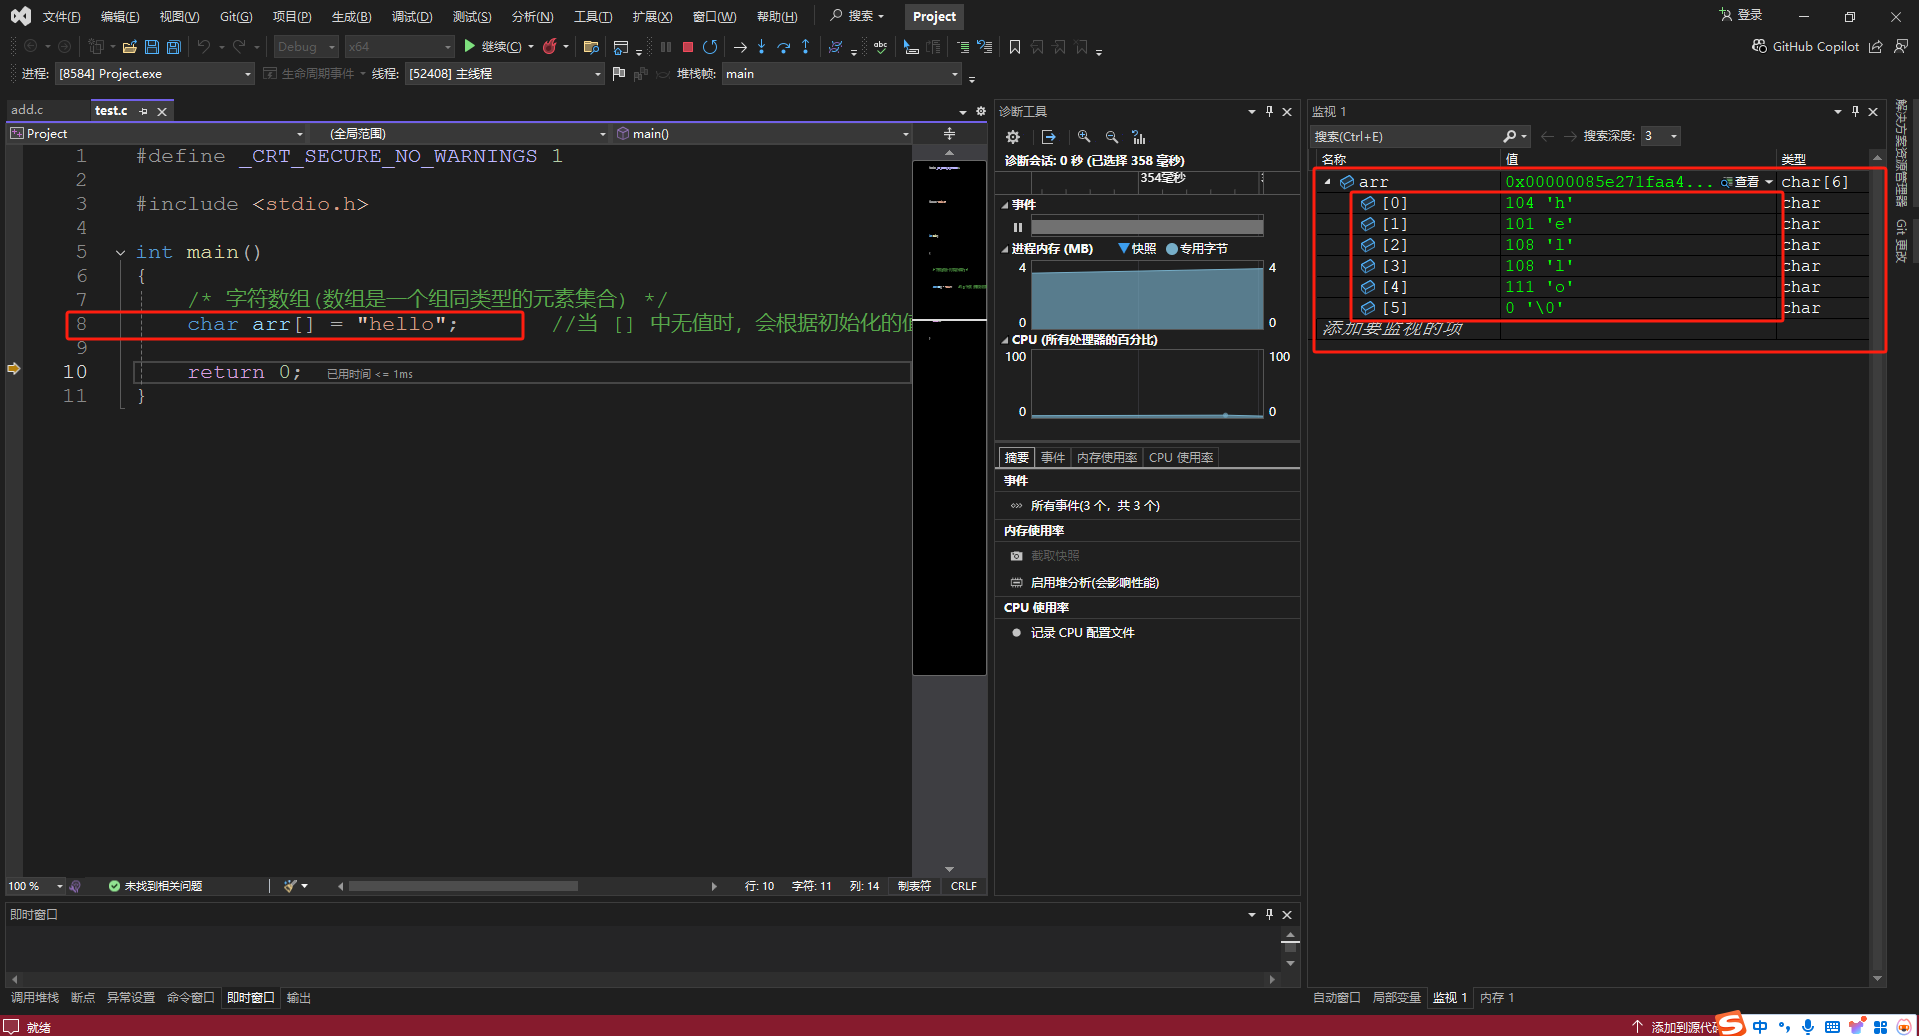The image size is (1919, 1036).
Task: Click the Bookmark toggle icon in toolbar
Action: 1015,47
